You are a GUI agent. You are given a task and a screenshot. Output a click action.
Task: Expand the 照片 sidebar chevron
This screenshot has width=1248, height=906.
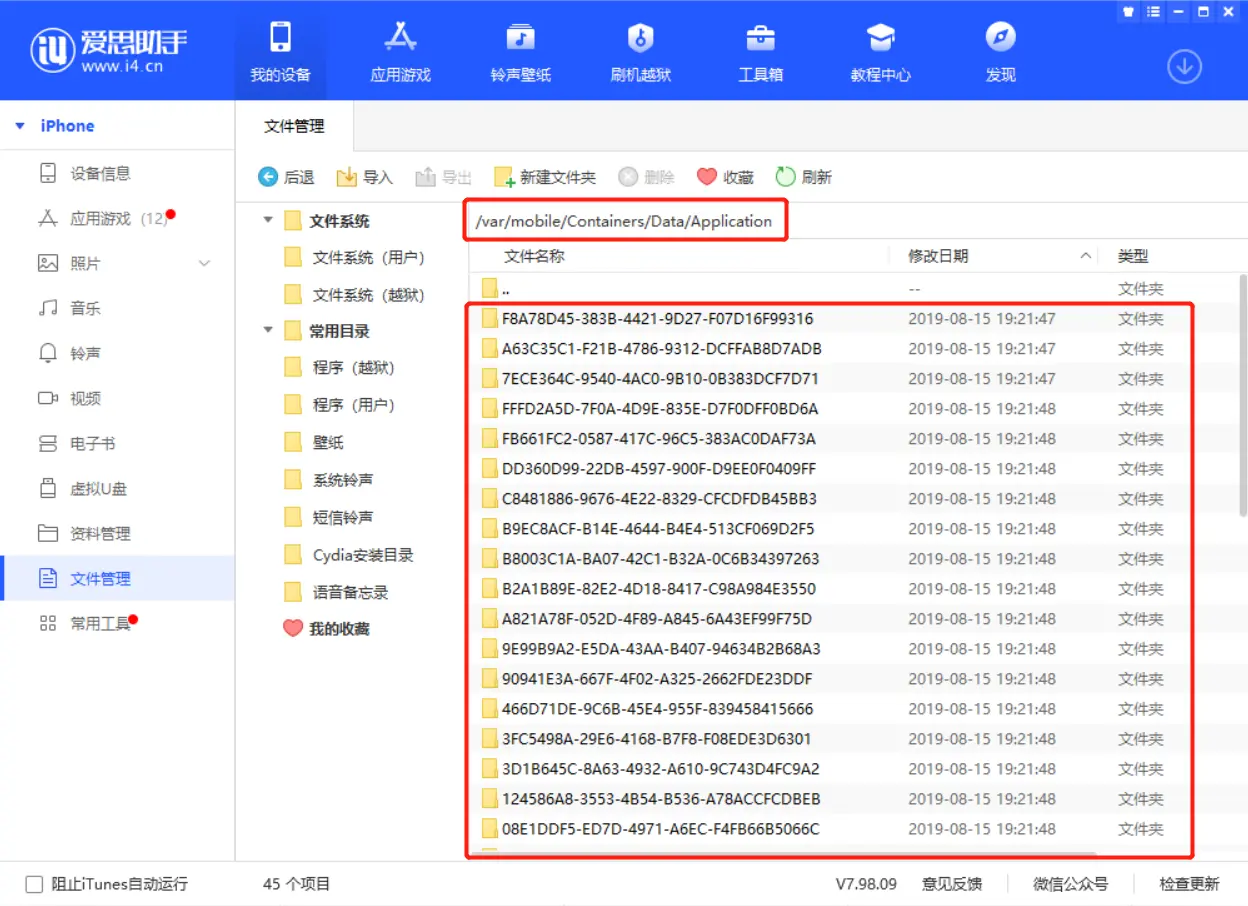click(205, 263)
